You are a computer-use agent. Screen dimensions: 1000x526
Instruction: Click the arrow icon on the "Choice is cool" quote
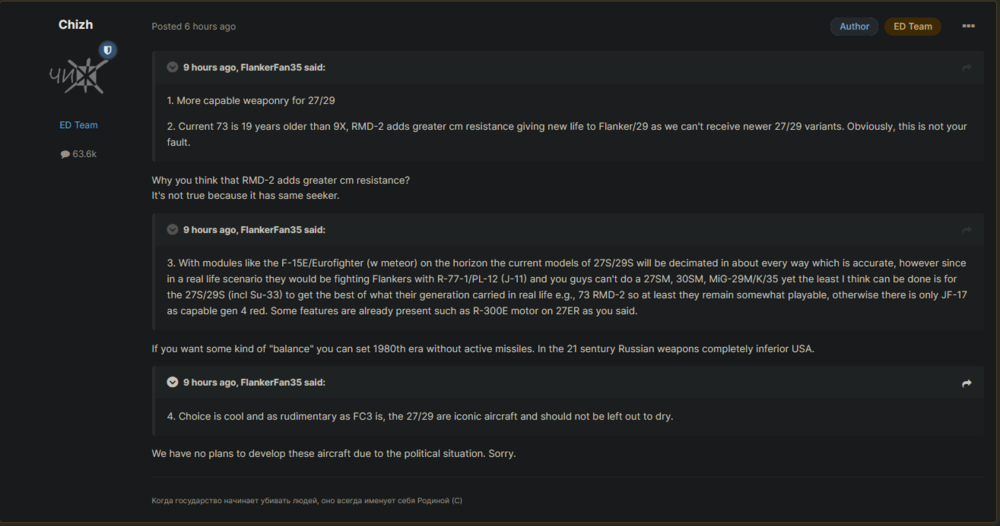click(x=966, y=383)
